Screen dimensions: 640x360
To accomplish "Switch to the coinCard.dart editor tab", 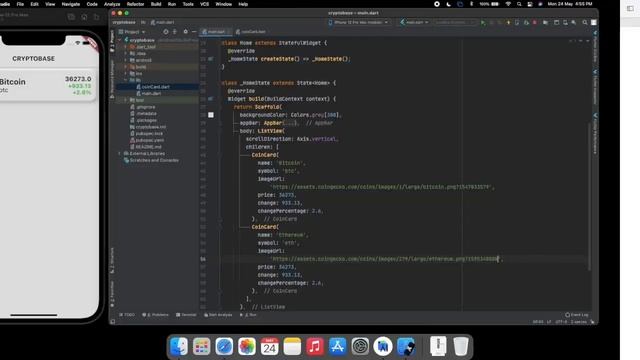I will [x=251, y=31].
